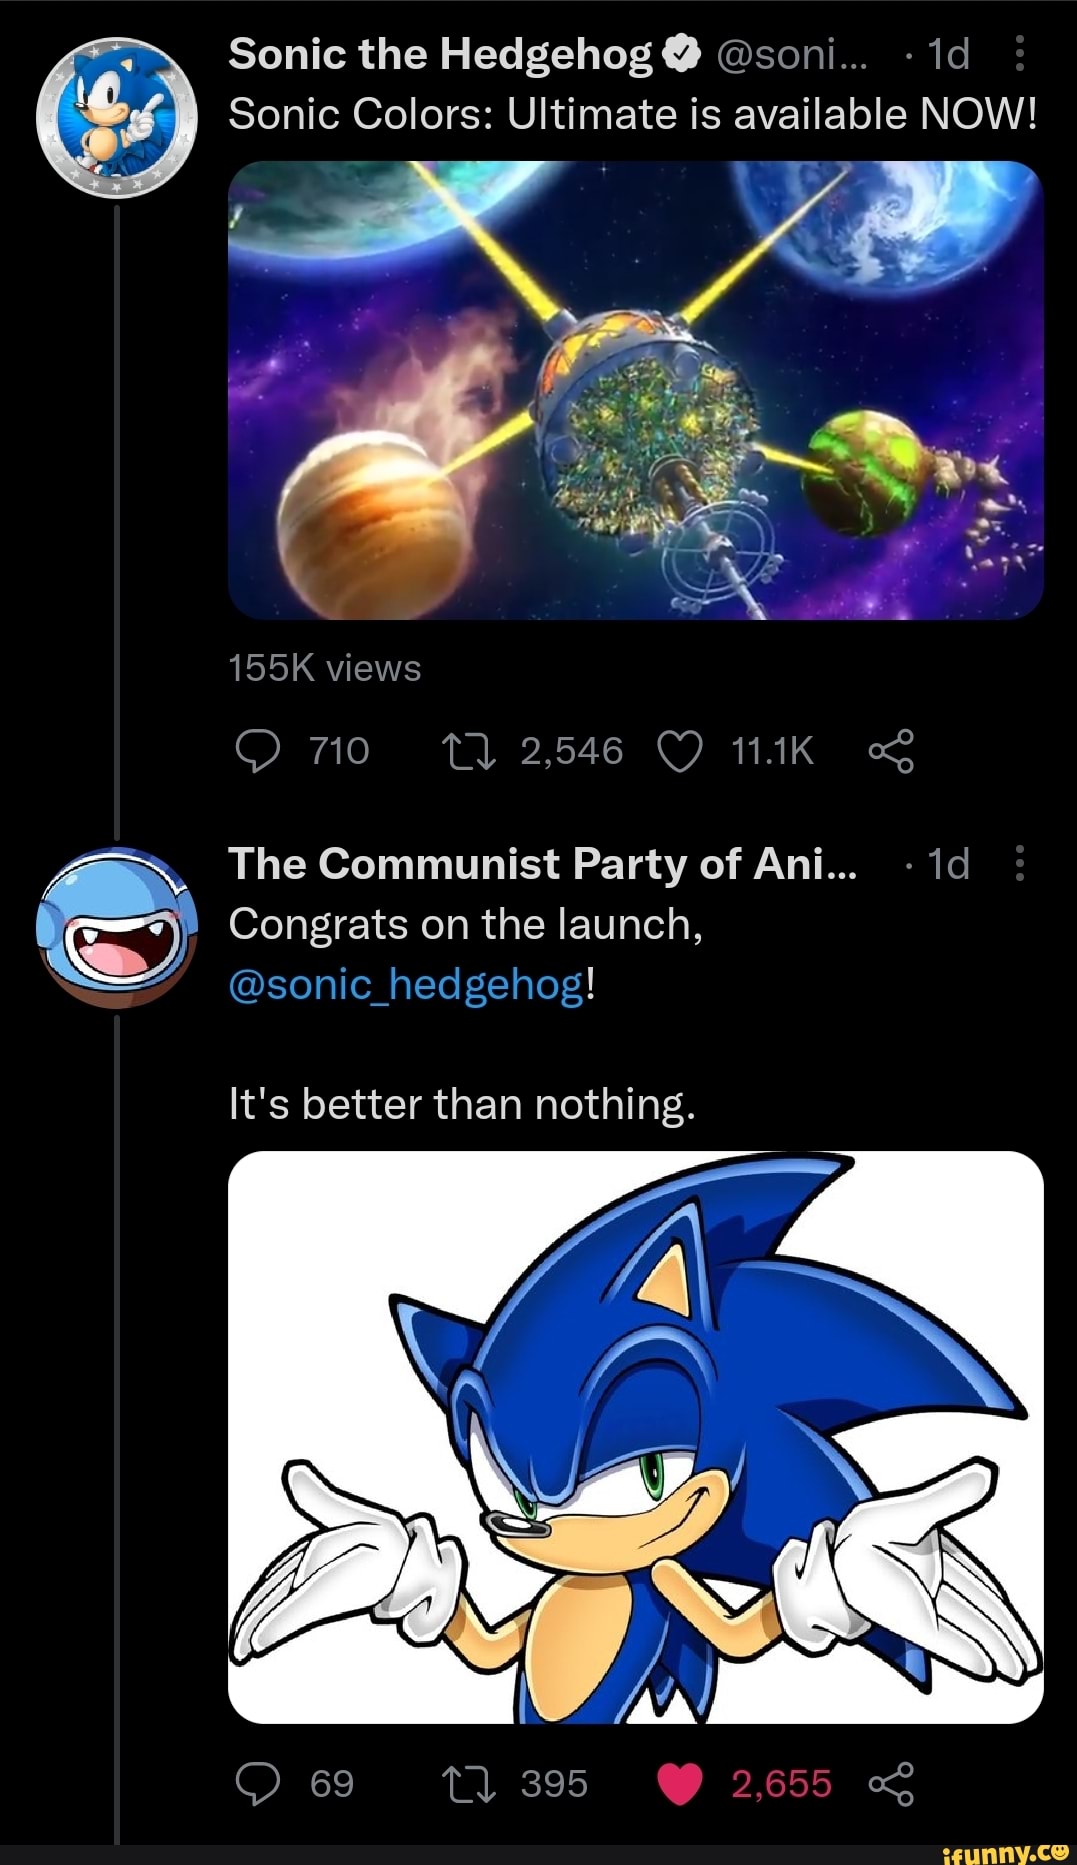1077x1865 pixels.
Task: Play the Sonic Colors space video
Action: coord(635,390)
